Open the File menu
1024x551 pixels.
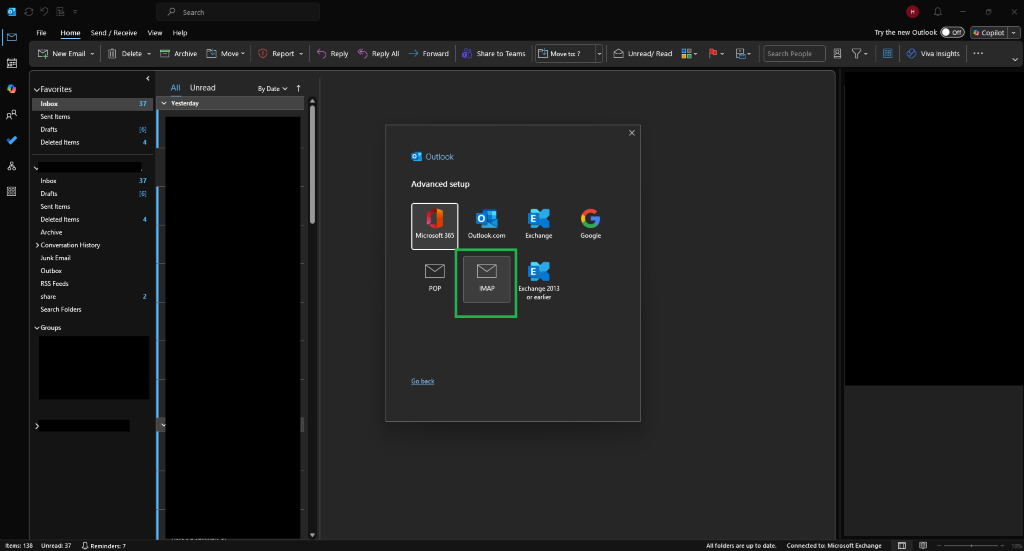pyautogui.click(x=41, y=33)
